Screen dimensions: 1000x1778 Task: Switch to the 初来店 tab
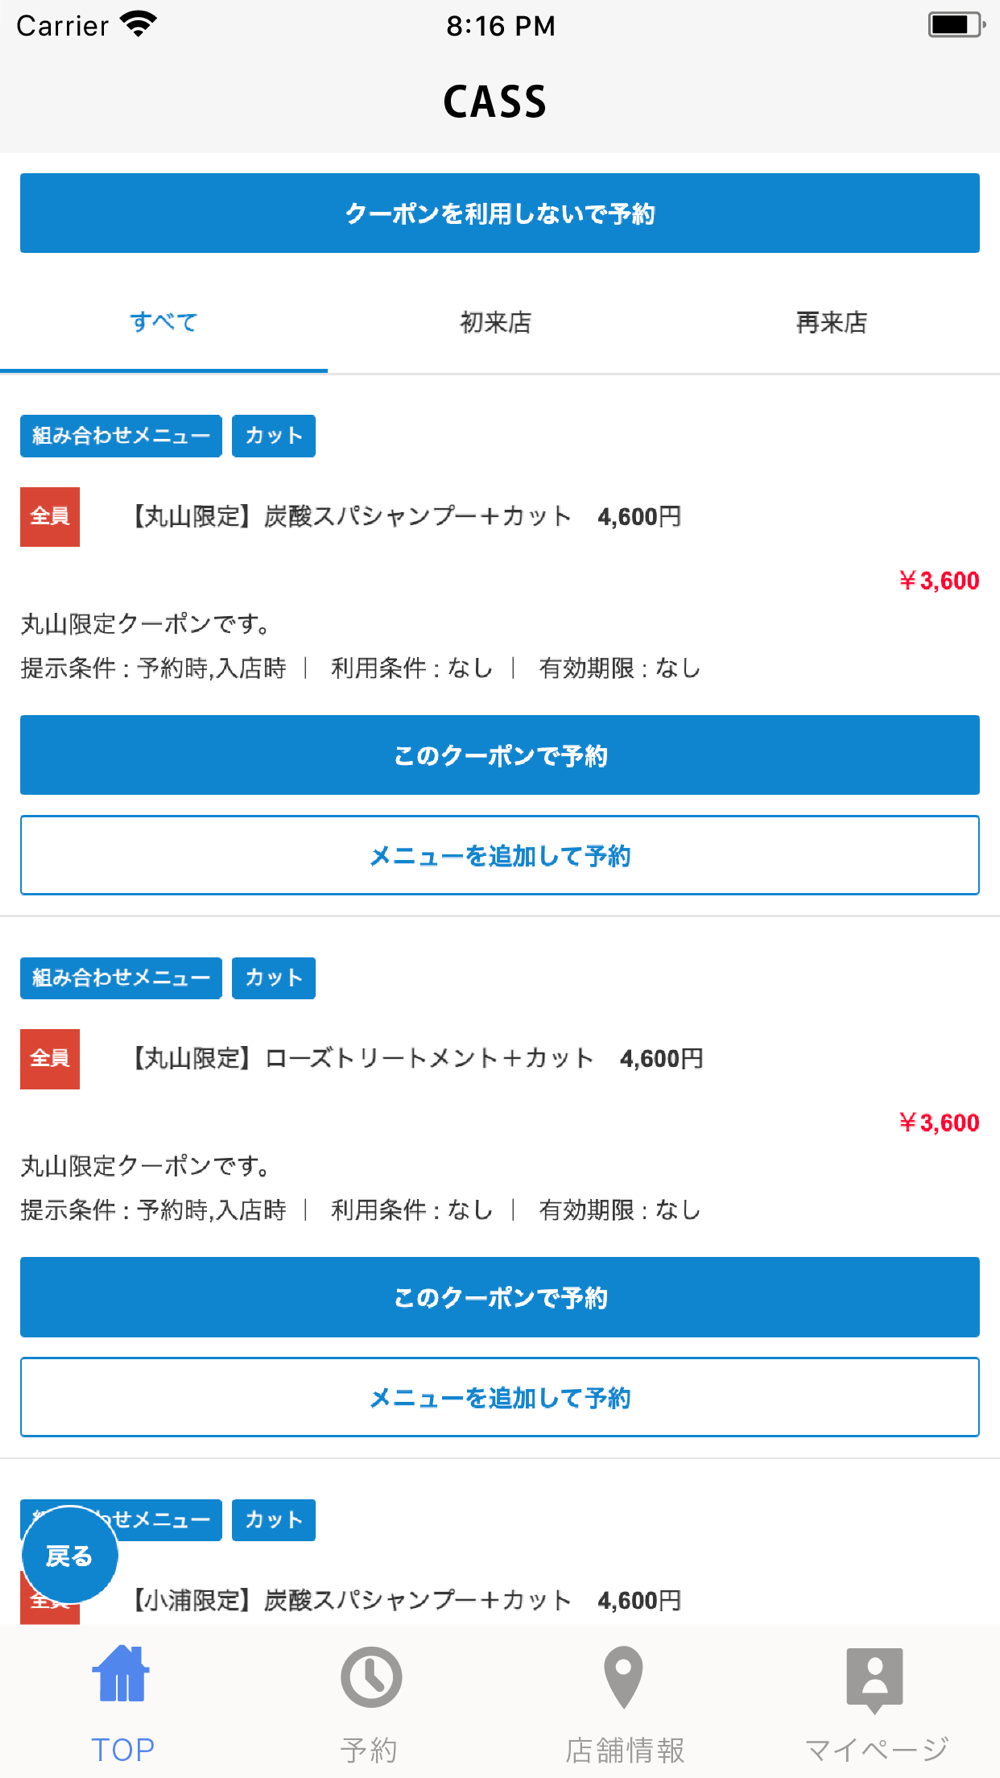tap(496, 323)
